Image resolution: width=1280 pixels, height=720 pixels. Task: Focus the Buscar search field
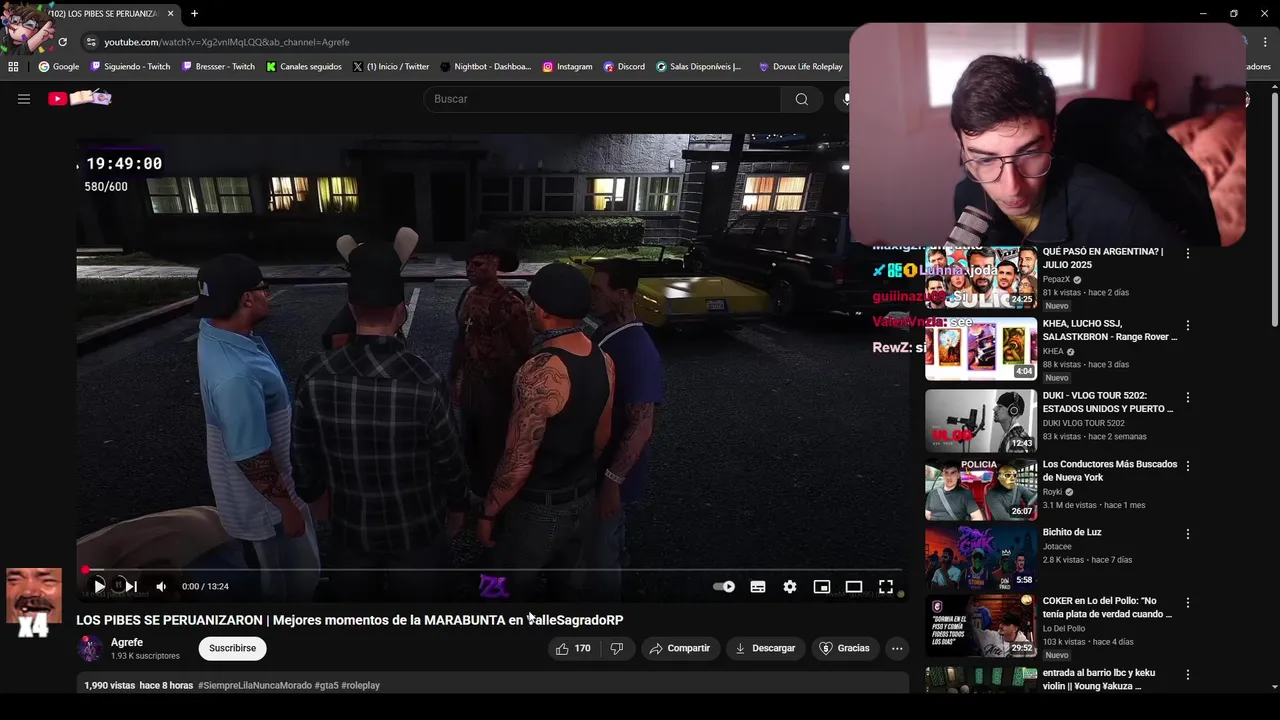click(x=603, y=99)
